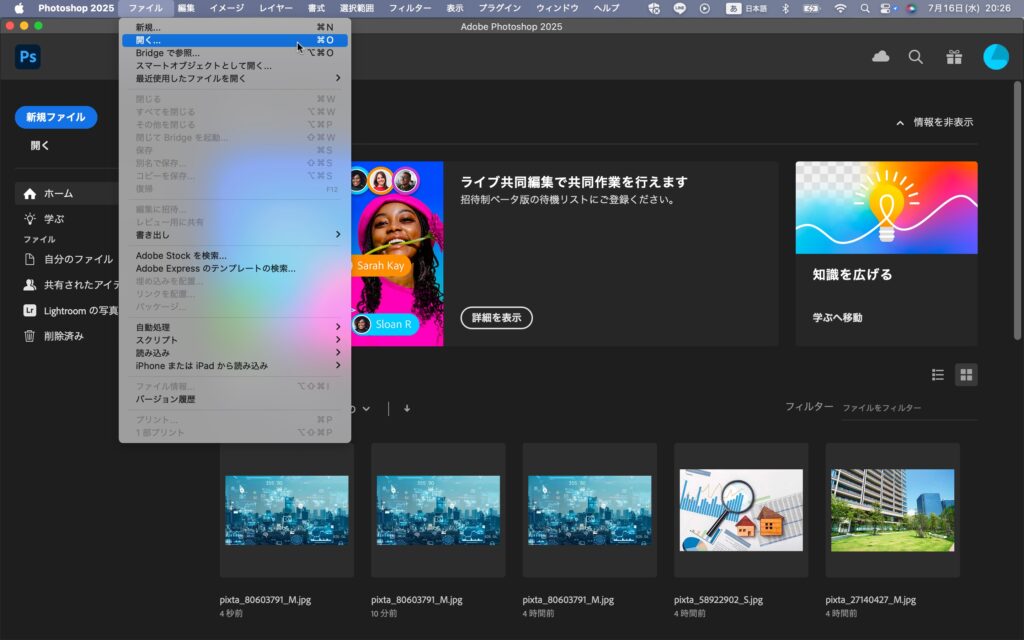Expand iPhone または iPad から読み込み submenu

coord(235,366)
